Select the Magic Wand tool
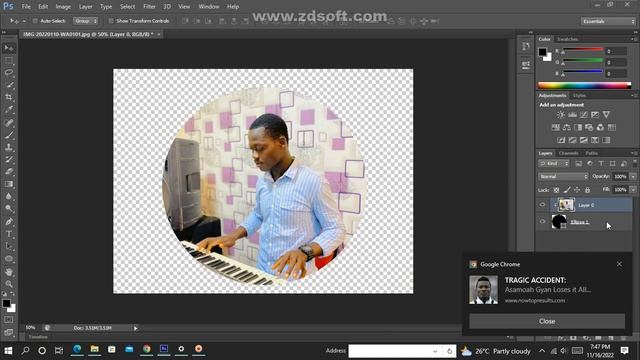Viewport: 640px width, 360px height. point(9,85)
